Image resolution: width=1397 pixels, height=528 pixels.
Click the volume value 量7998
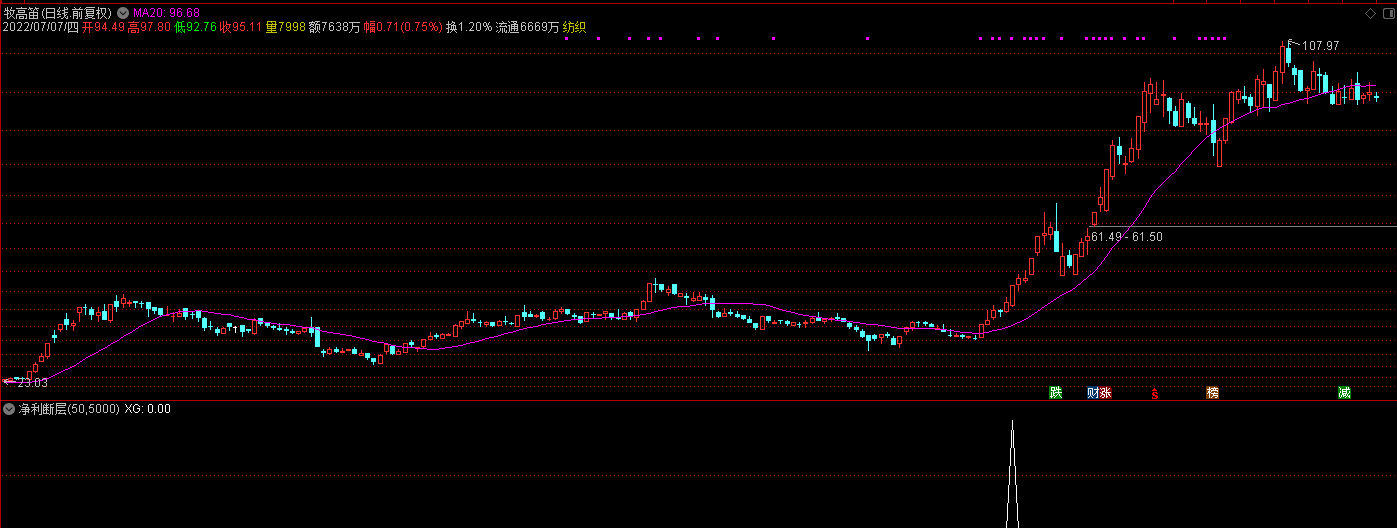coord(285,27)
